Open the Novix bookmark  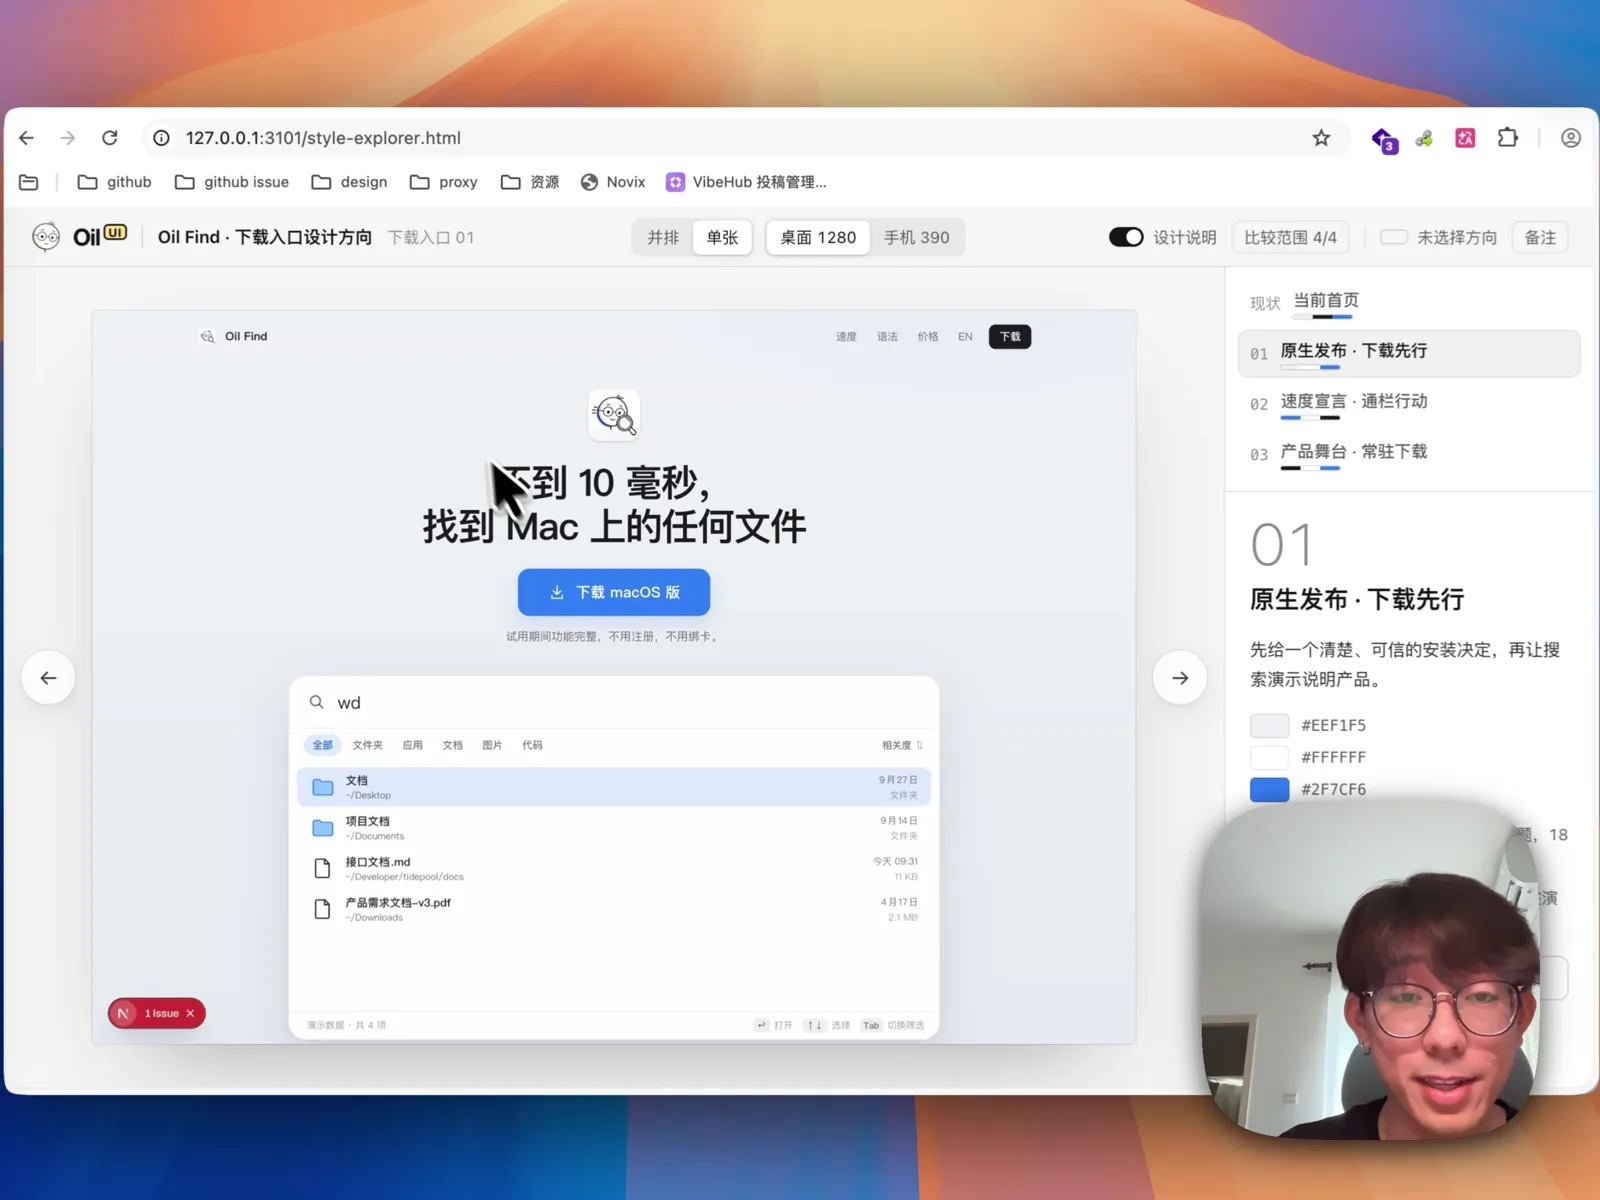pos(613,182)
